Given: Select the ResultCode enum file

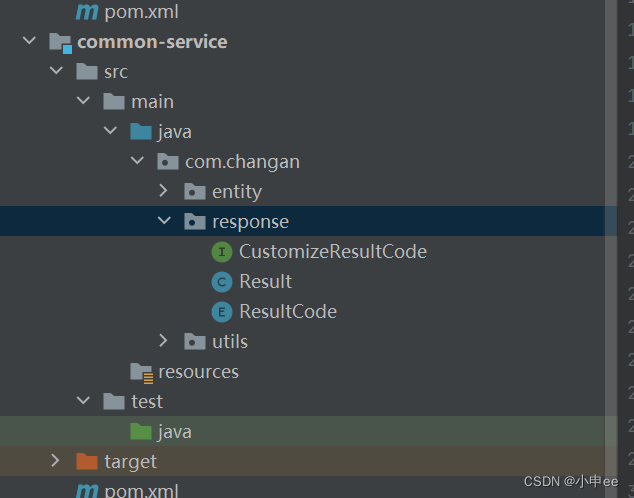Looking at the screenshot, I should [x=287, y=312].
